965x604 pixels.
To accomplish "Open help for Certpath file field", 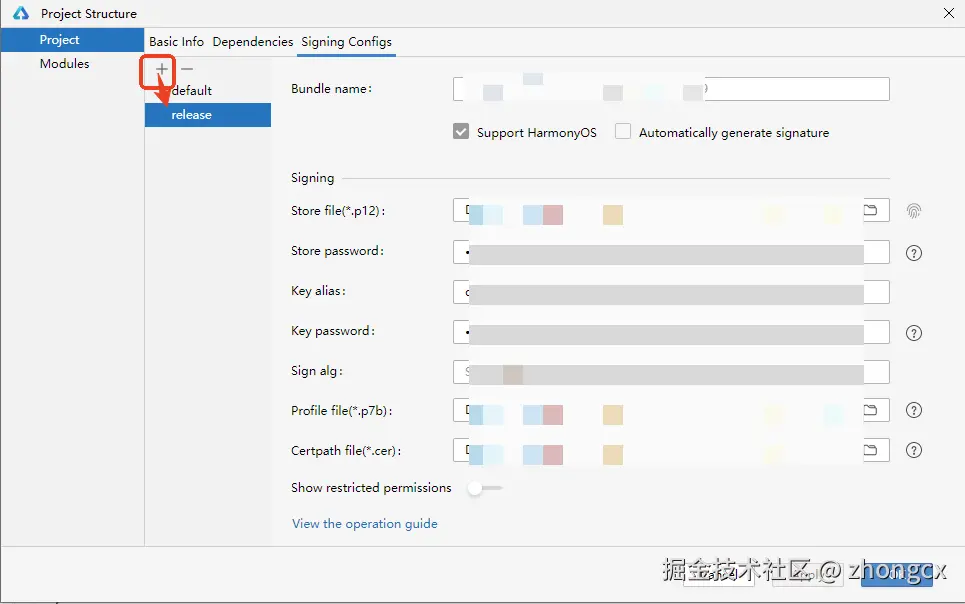I will [x=913, y=450].
